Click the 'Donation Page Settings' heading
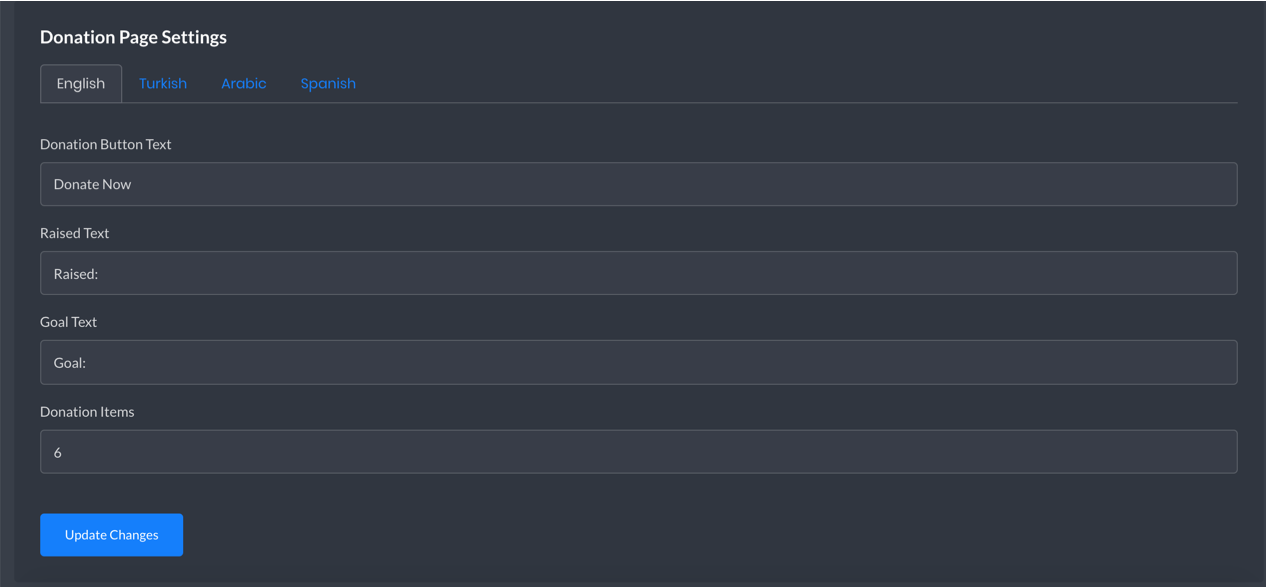Screen dimensions: 1266x587 coord(133,37)
